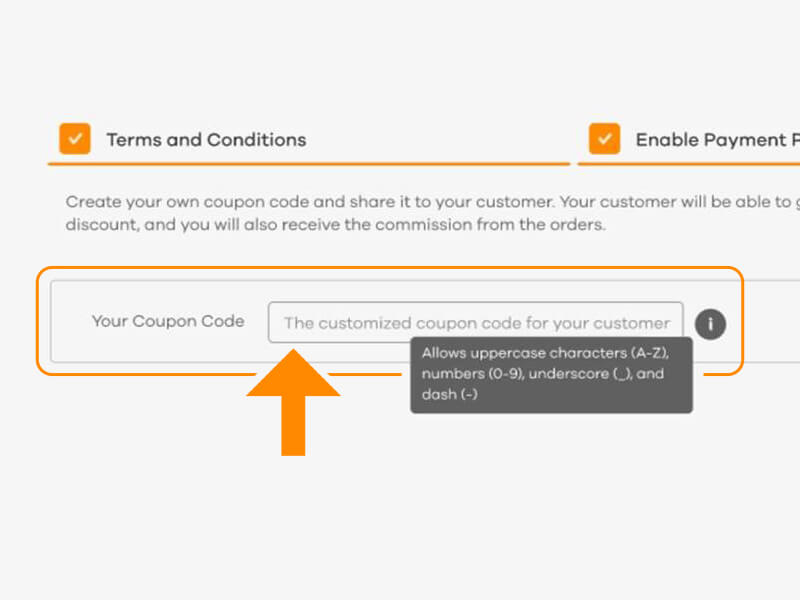This screenshot has width=800, height=600.
Task: Click the 'discount, and you will also receive' sentence
Action: click(x=335, y=225)
